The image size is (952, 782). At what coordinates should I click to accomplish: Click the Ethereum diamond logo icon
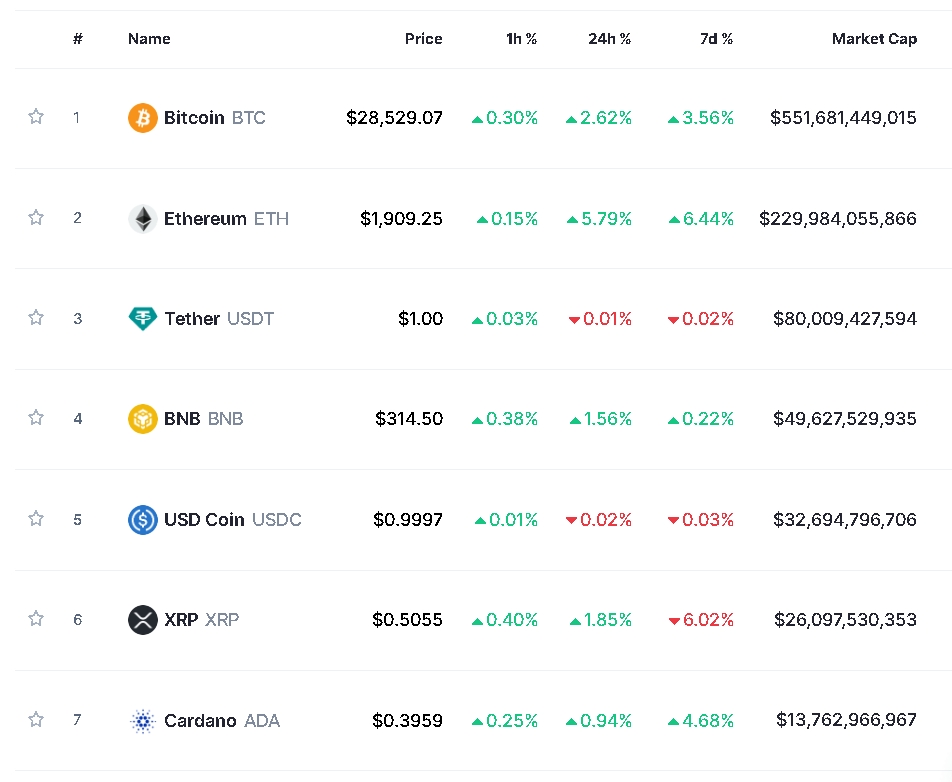coord(143,219)
